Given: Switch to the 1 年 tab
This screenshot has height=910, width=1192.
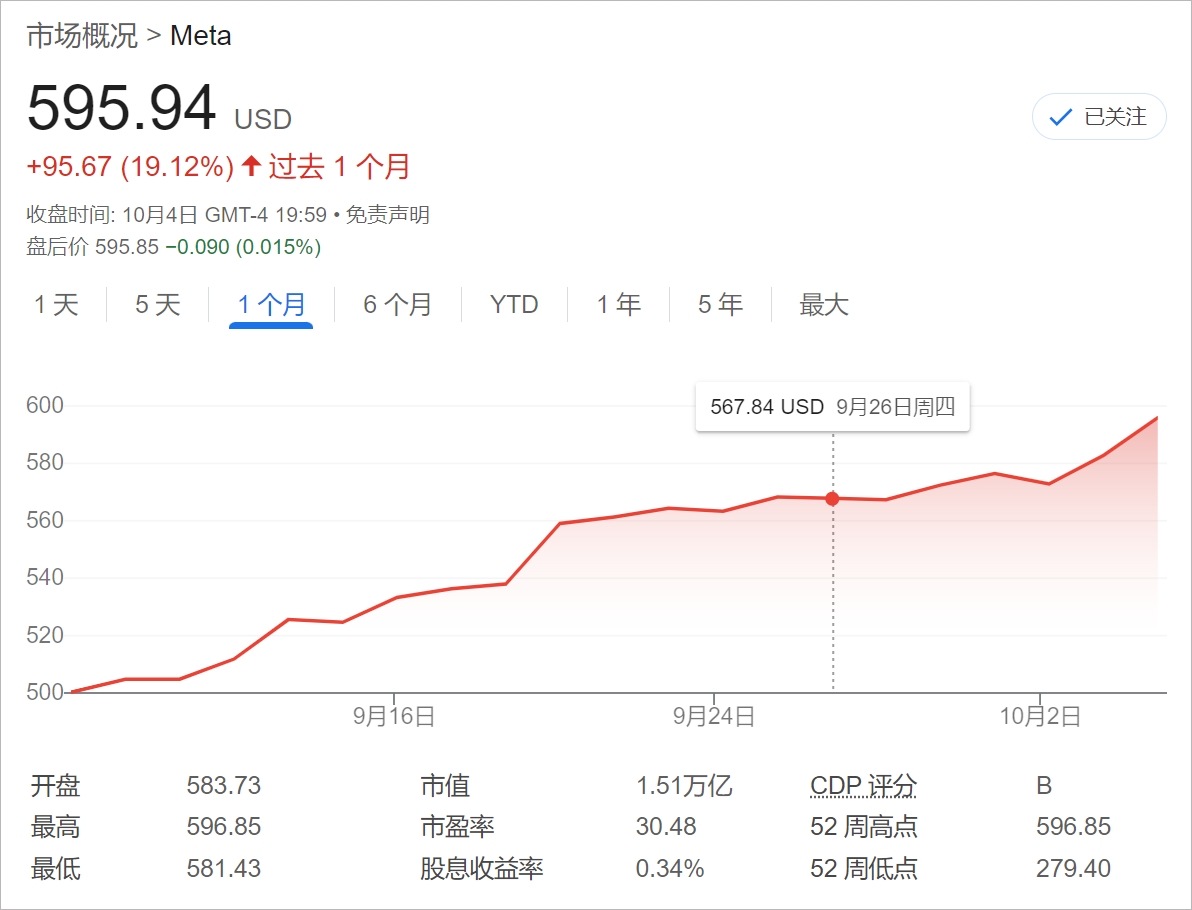Looking at the screenshot, I should coord(619,305).
